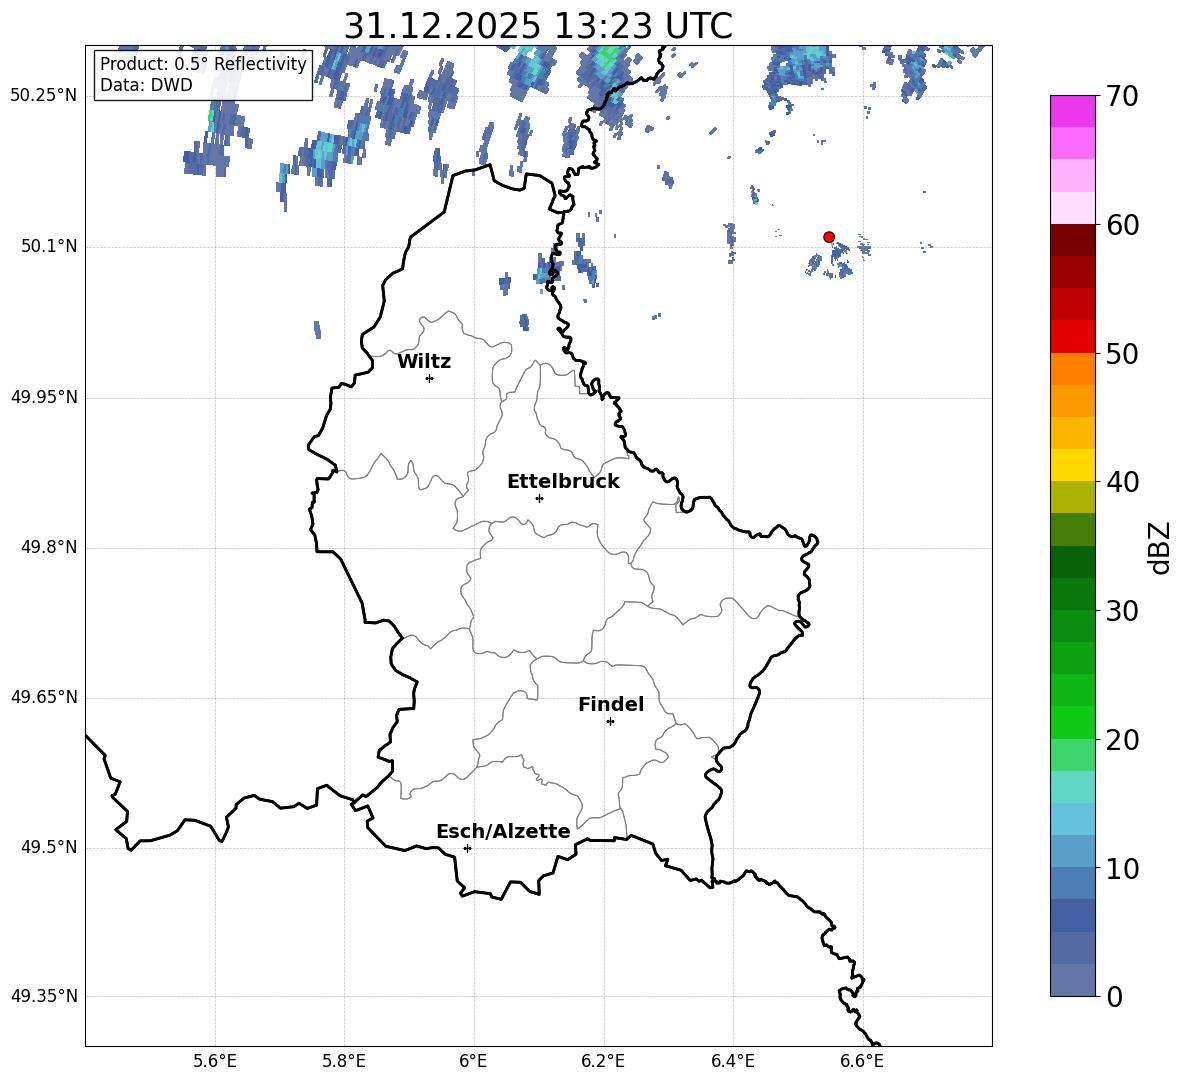
Task: Click the Findel station cross marker
Action: pos(610,721)
